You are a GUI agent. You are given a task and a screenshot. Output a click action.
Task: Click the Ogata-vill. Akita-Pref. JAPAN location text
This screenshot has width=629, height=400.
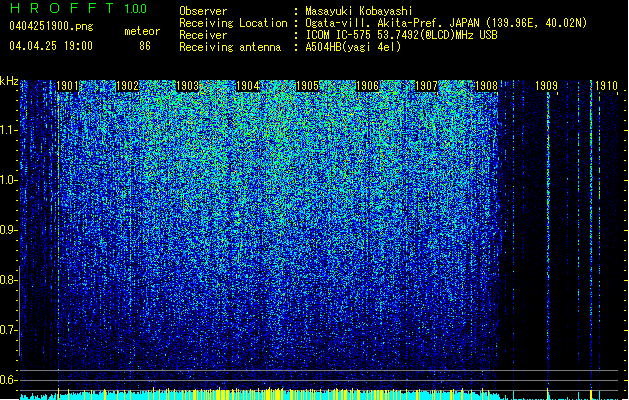click(x=446, y=23)
